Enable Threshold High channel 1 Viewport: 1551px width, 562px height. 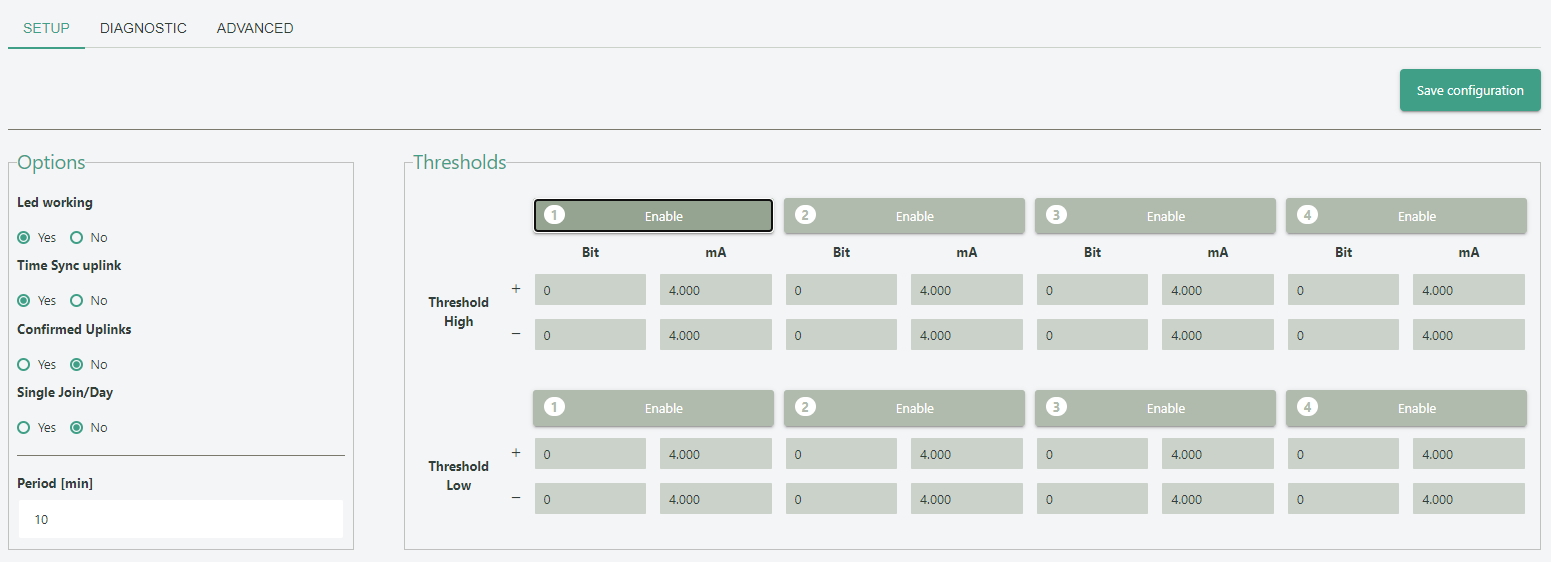click(653, 216)
